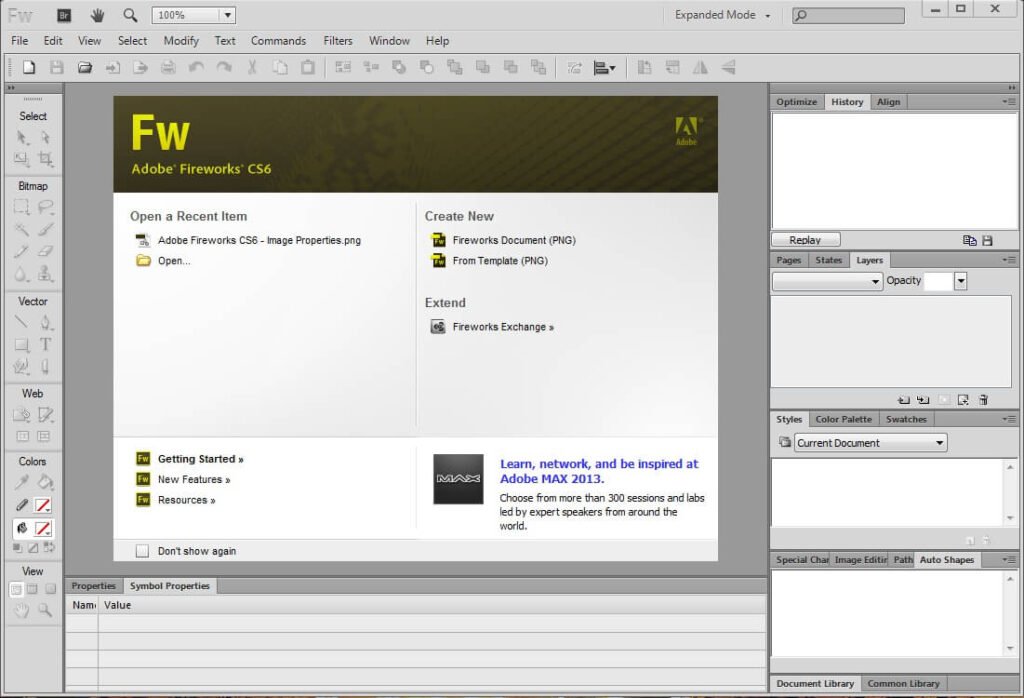
Task: Switch to Standard Screen view mode
Action: (x=16, y=589)
